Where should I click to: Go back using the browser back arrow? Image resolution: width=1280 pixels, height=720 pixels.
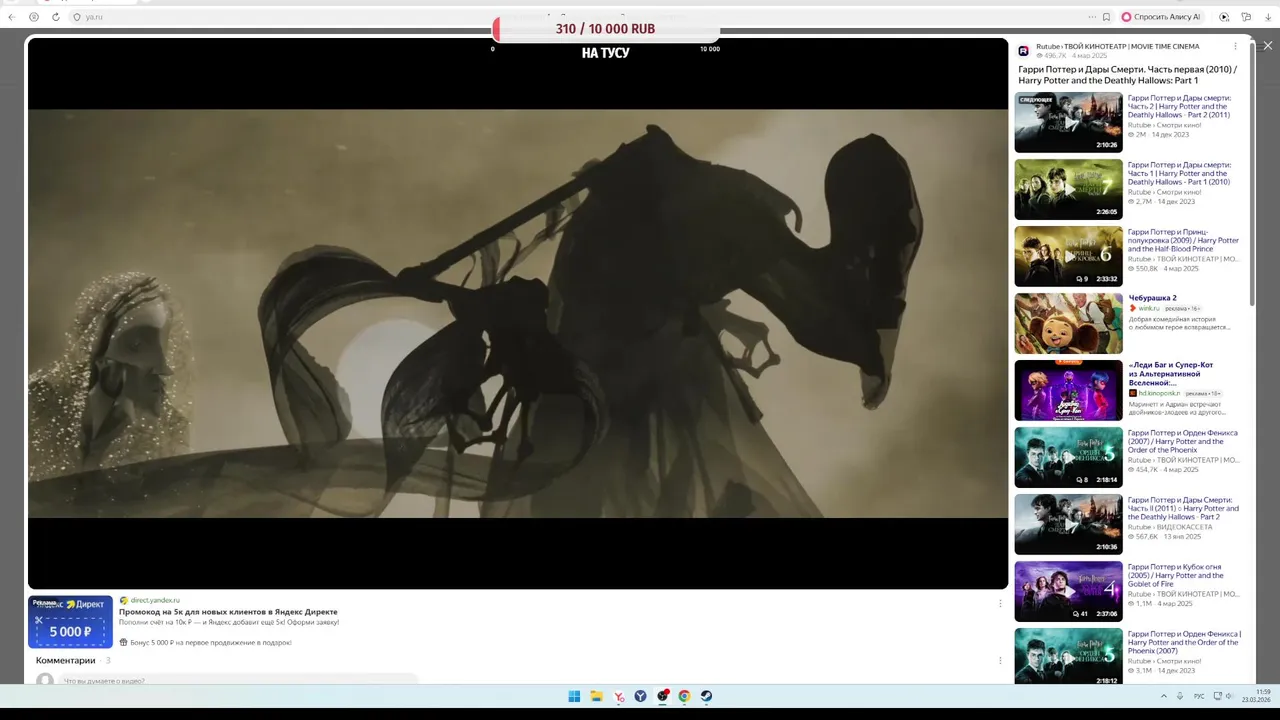point(11,17)
